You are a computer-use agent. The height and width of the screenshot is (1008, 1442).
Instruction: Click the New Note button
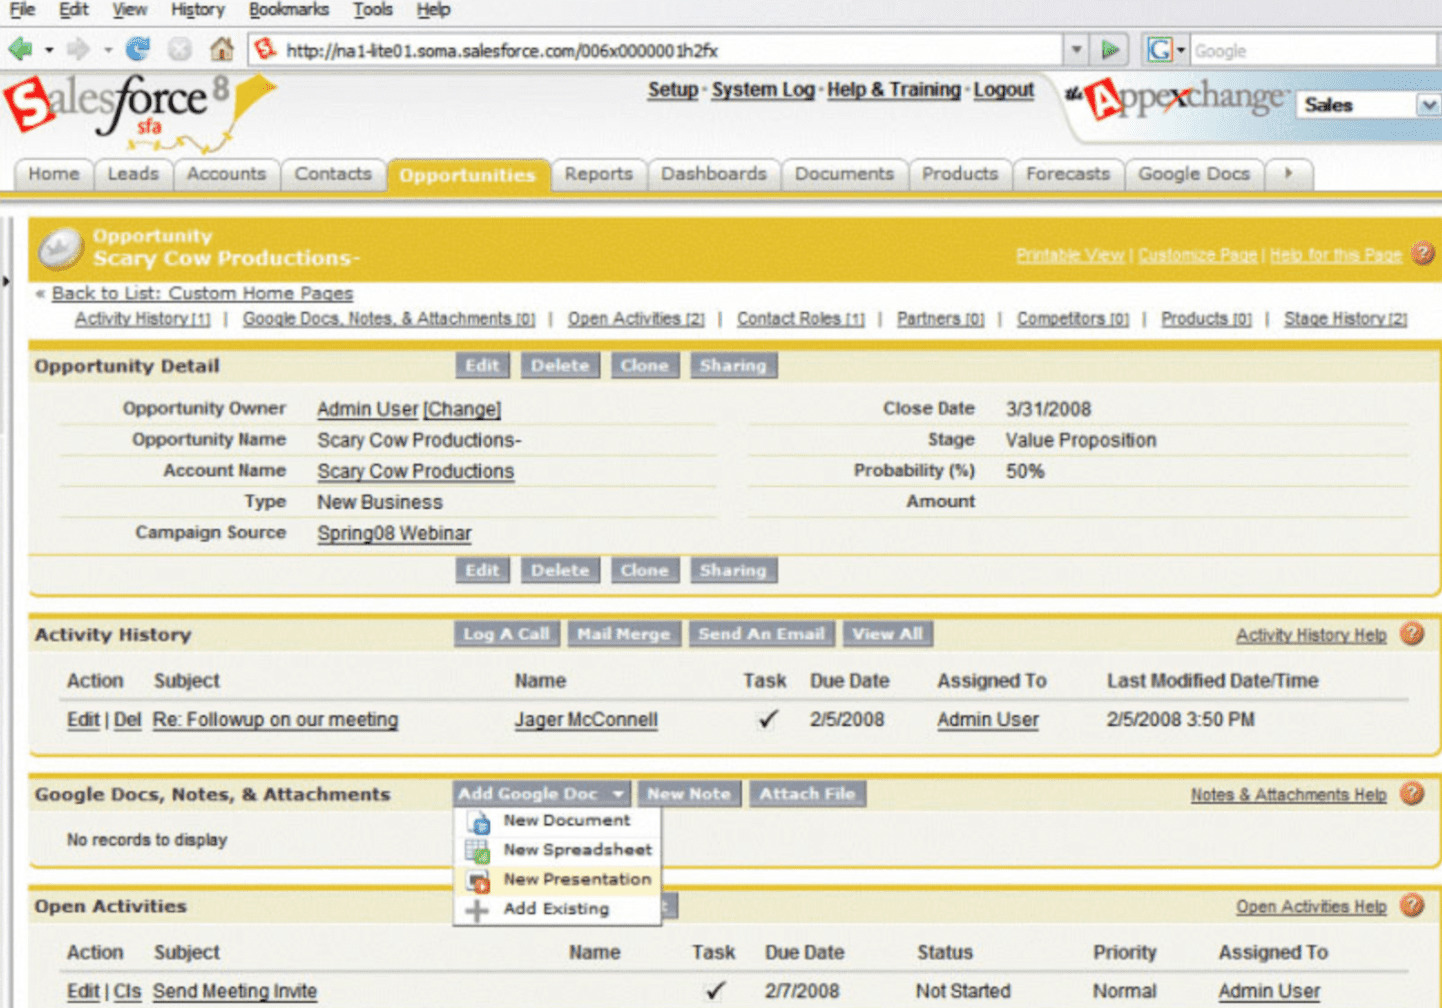tap(689, 794)
